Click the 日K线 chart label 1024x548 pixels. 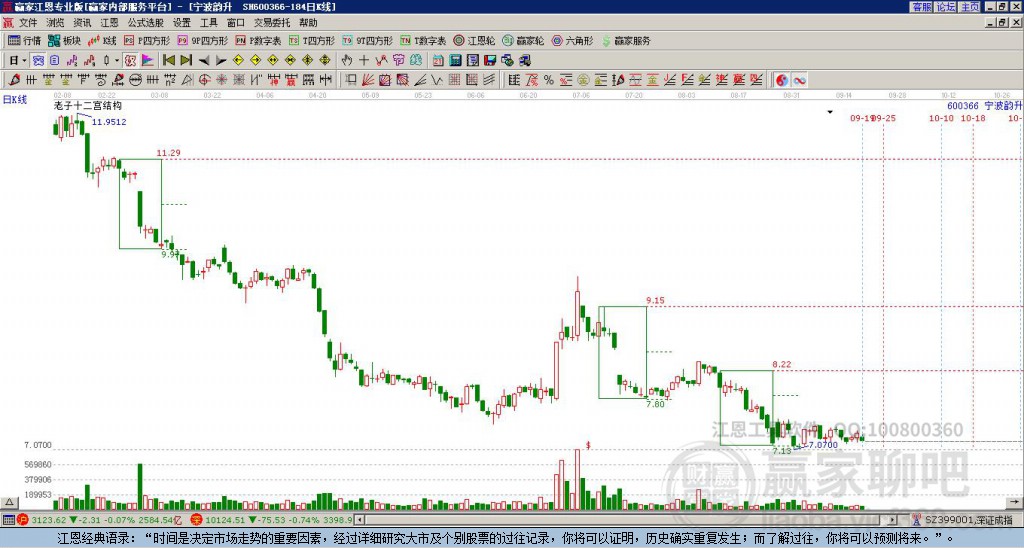pyautogui.click(x=15, y=100)
